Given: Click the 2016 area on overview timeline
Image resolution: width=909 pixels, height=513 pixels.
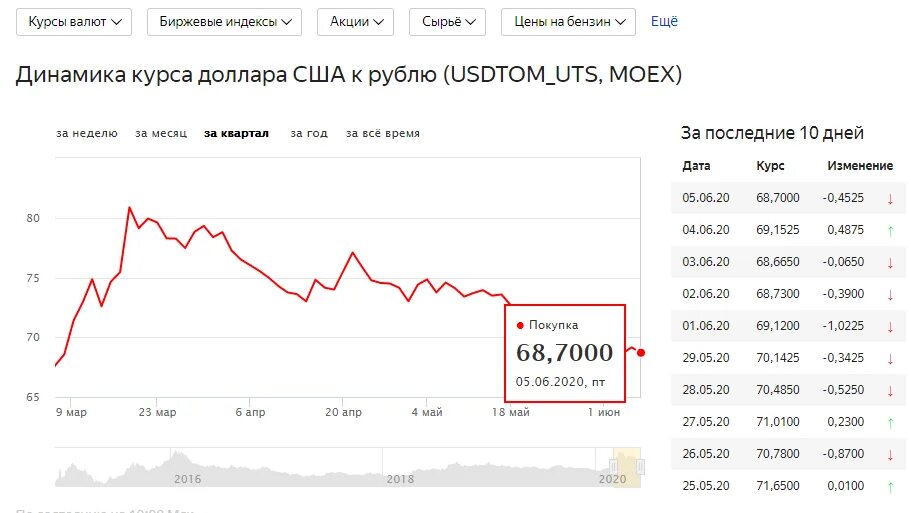Looking at the screenshot, I should (x=187, y=479).
